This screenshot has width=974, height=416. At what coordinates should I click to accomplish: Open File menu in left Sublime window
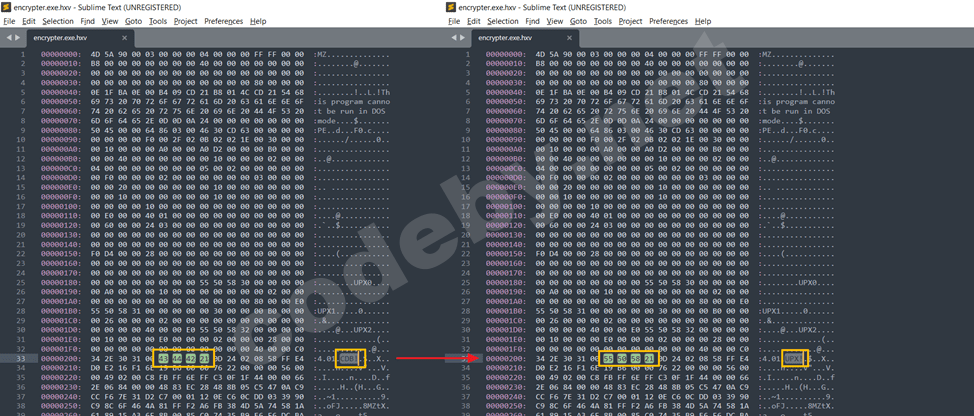point(9,21)
